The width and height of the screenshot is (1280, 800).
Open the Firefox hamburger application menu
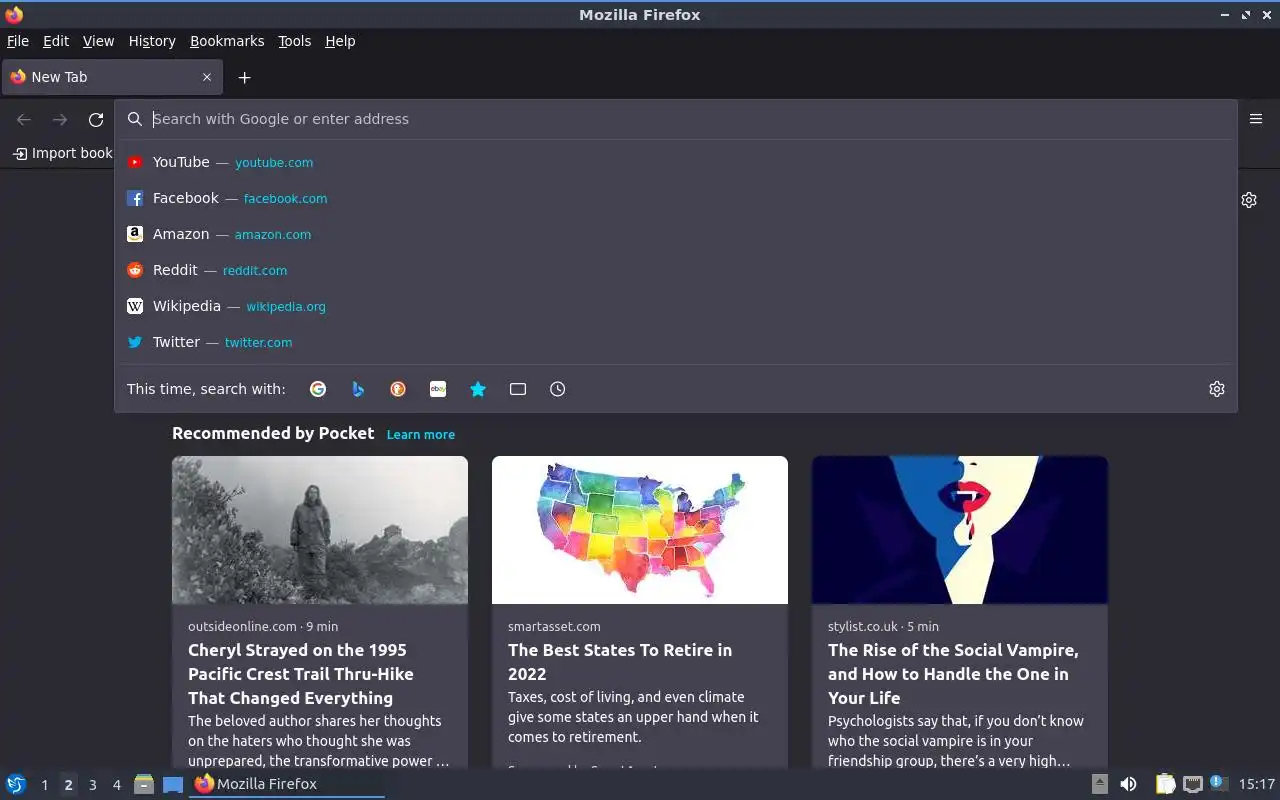[x=1256, y=119]
